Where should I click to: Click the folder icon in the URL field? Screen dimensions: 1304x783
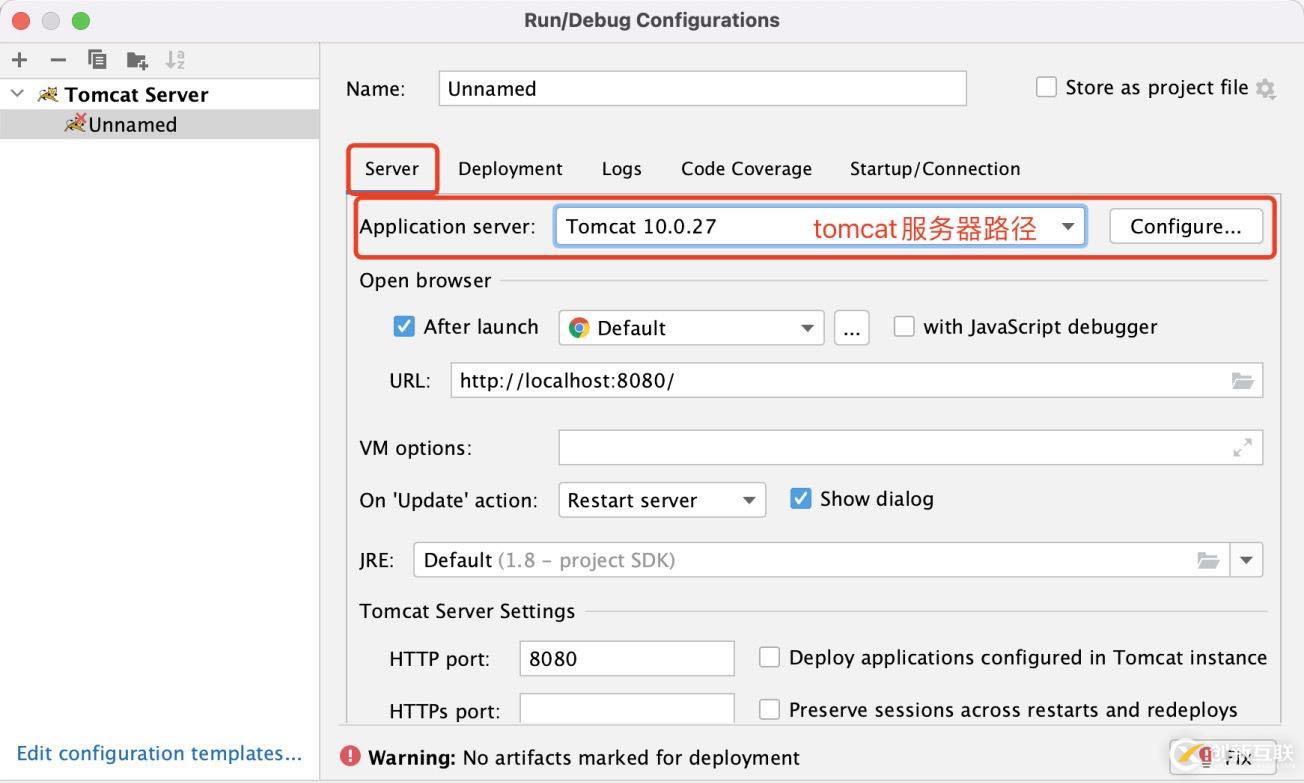click(1242, 381)
